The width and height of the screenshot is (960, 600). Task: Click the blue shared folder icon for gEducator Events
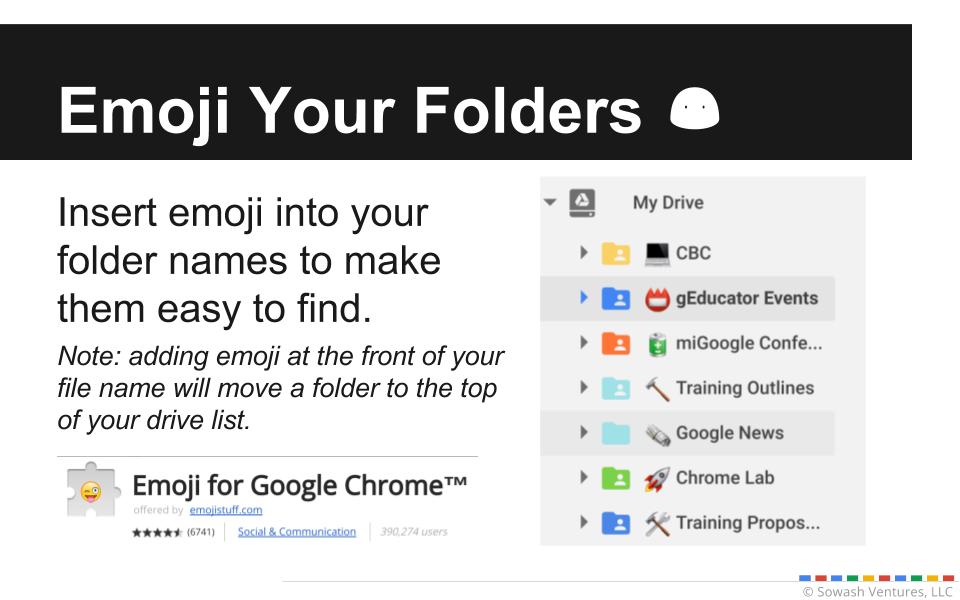point(615,298)
